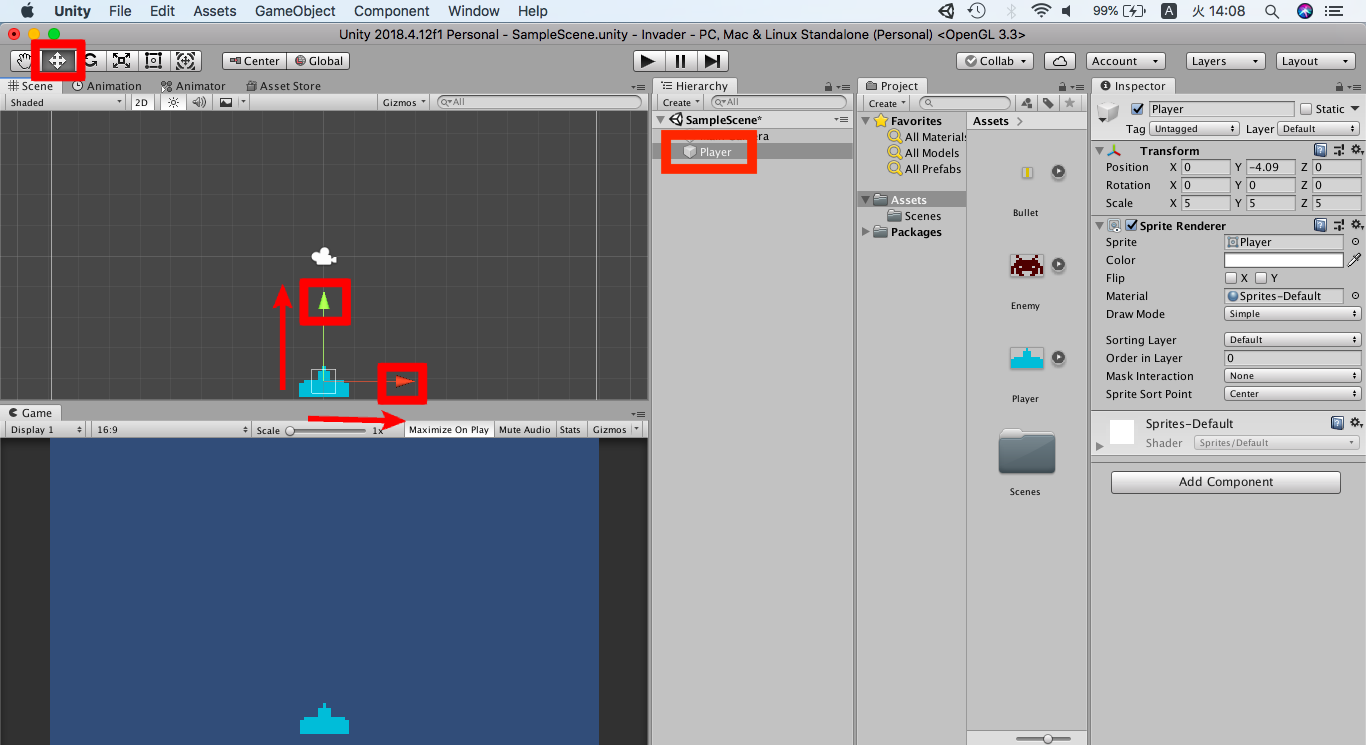
Task: Click search by label icon in Project
Action: (1048, 103)
